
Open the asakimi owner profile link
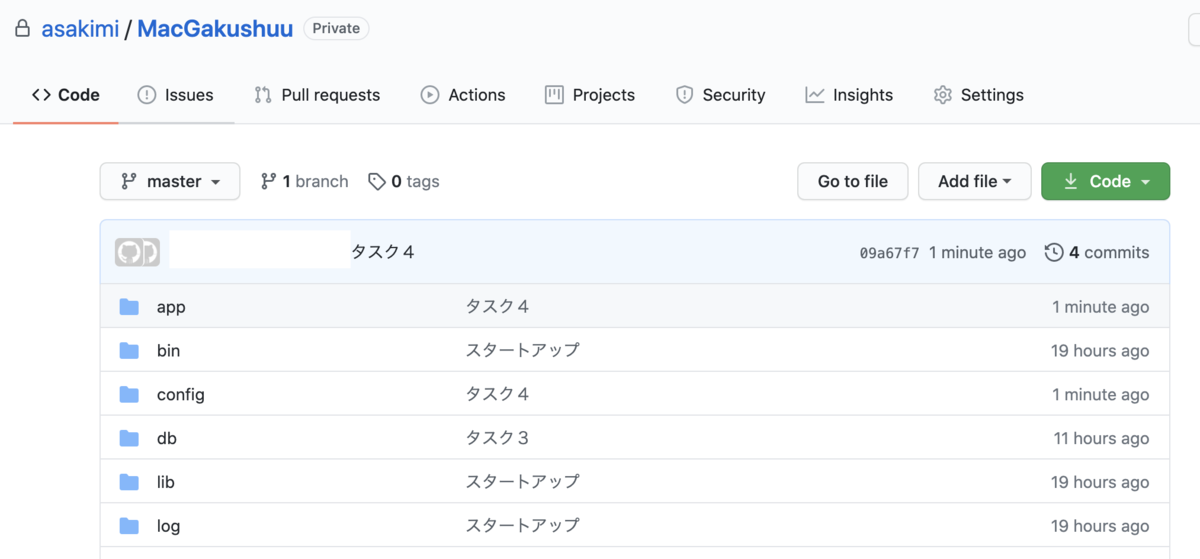click(x=79, y=29)
